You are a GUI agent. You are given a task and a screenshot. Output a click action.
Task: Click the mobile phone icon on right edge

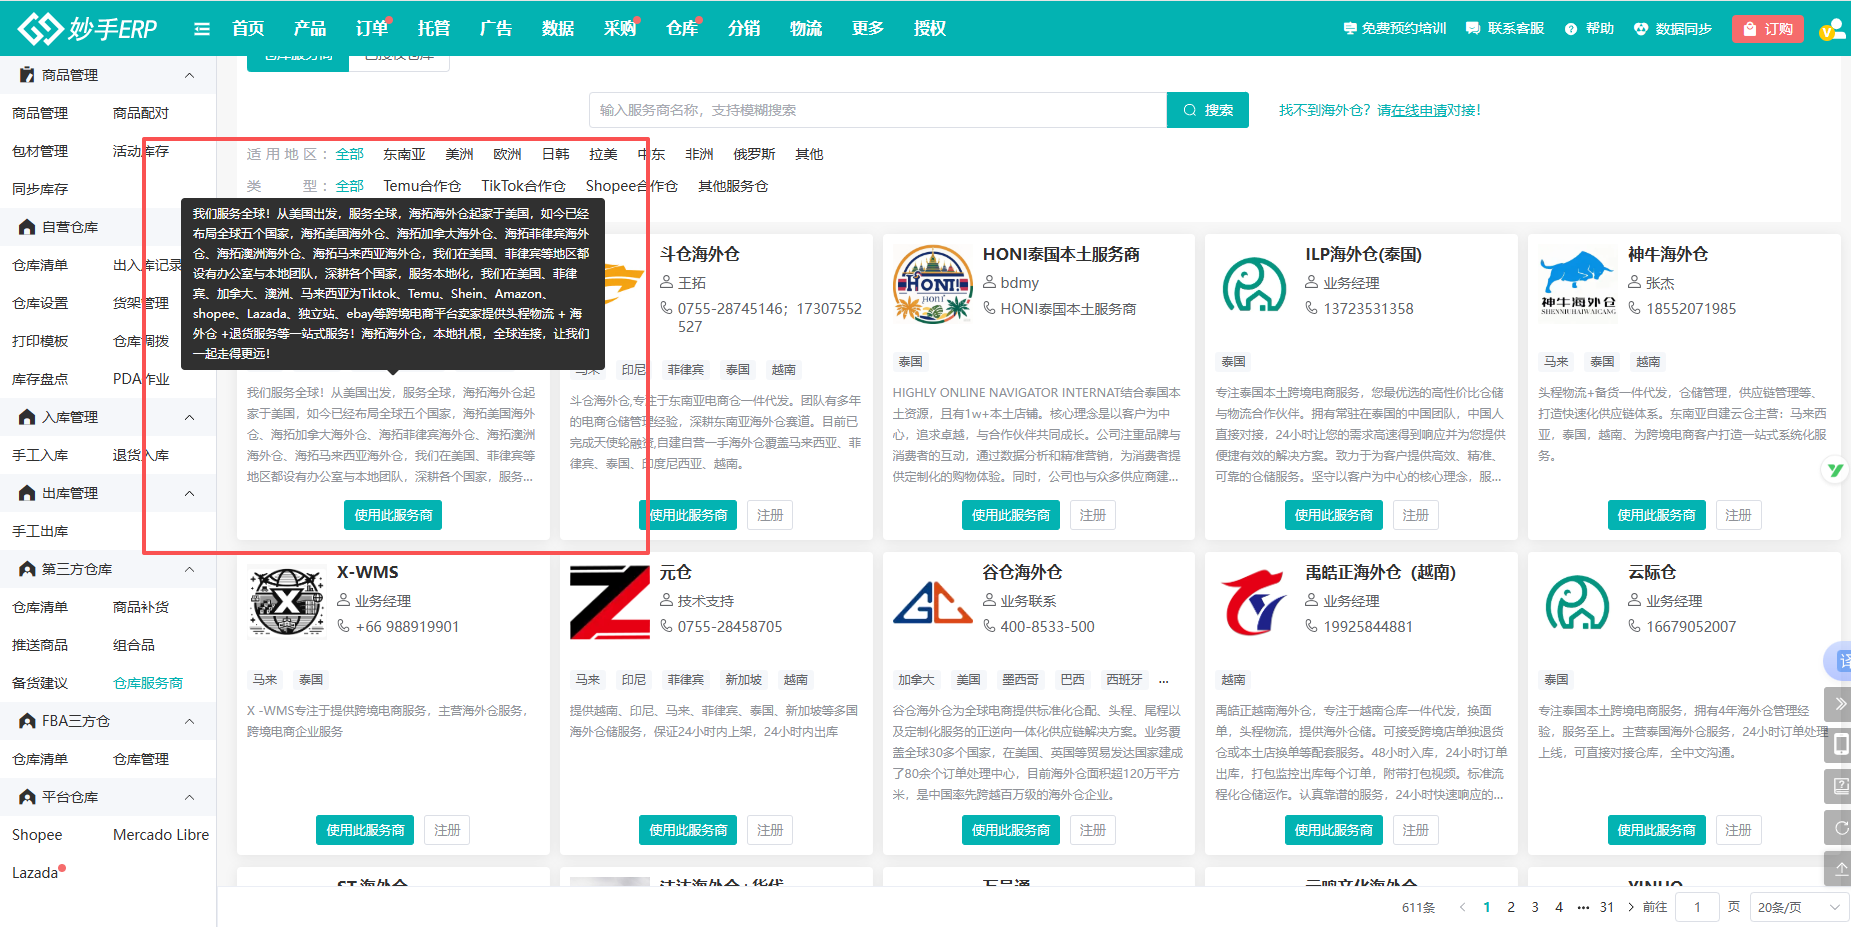1840,745
